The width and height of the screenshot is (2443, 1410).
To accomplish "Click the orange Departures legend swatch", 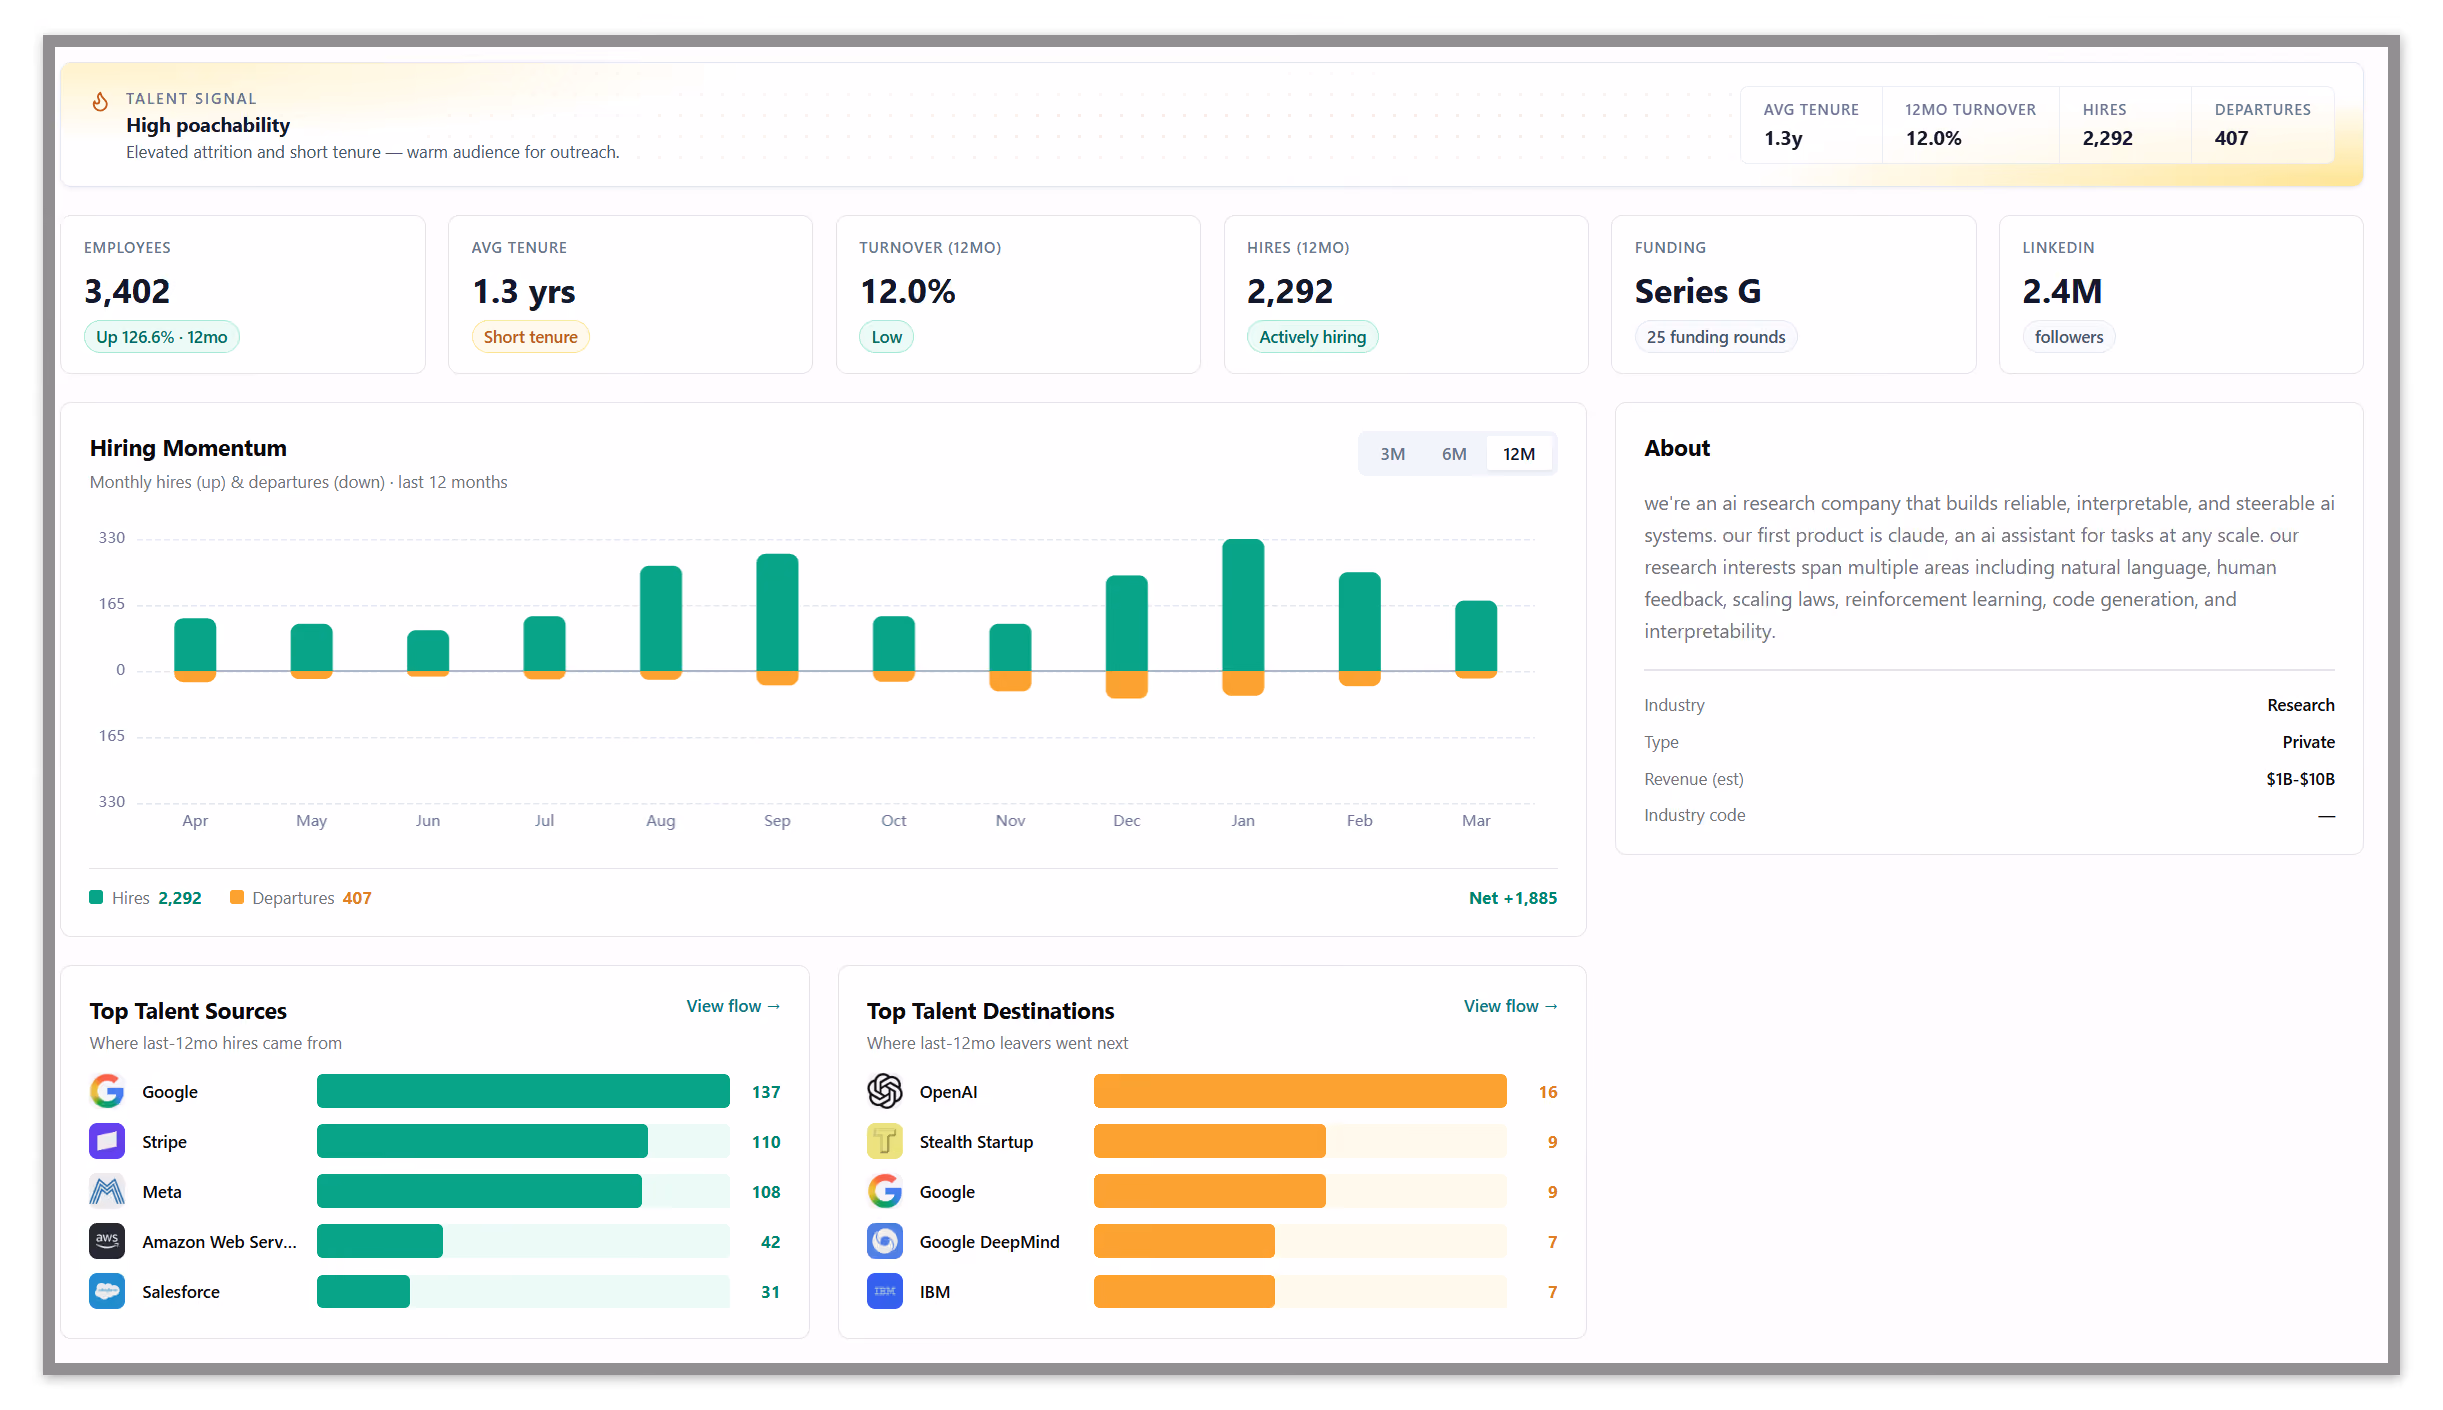I will click(237, 897).
